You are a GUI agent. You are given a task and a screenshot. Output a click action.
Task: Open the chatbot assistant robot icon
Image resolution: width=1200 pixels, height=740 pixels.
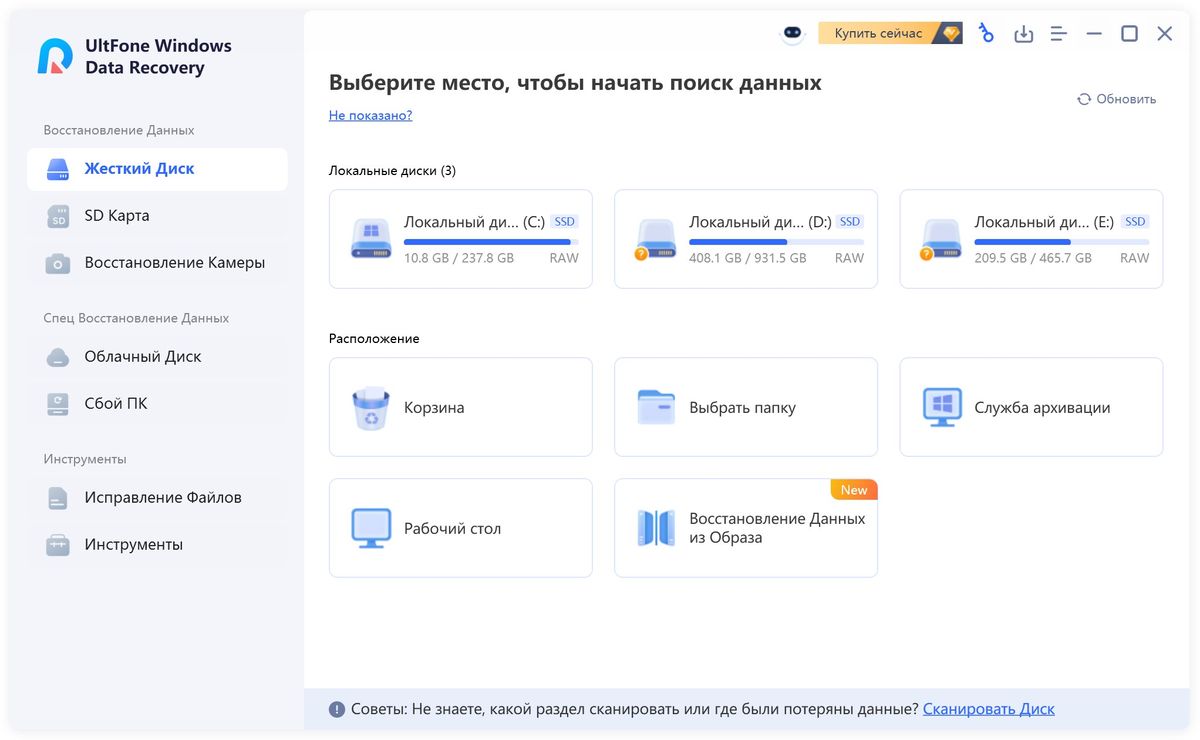click(x=793, y=34)
